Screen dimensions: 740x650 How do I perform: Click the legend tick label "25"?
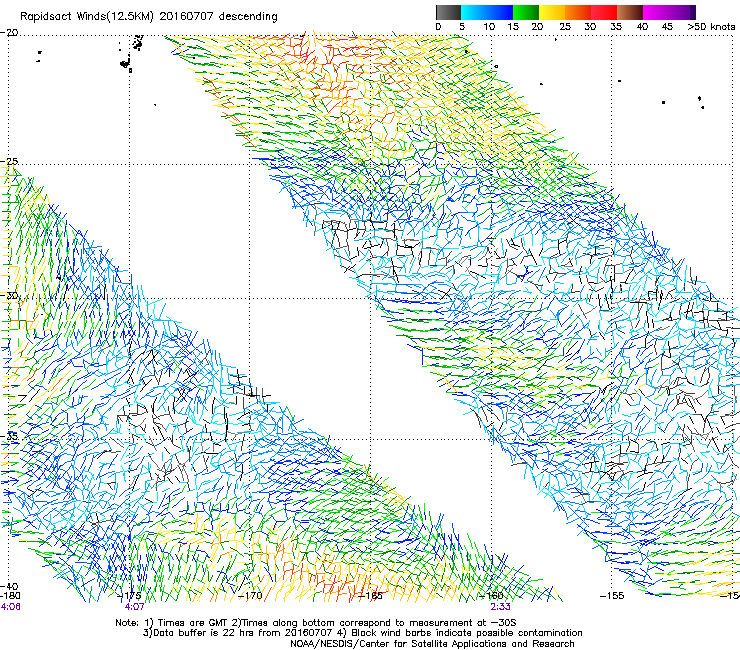[565, 27]
